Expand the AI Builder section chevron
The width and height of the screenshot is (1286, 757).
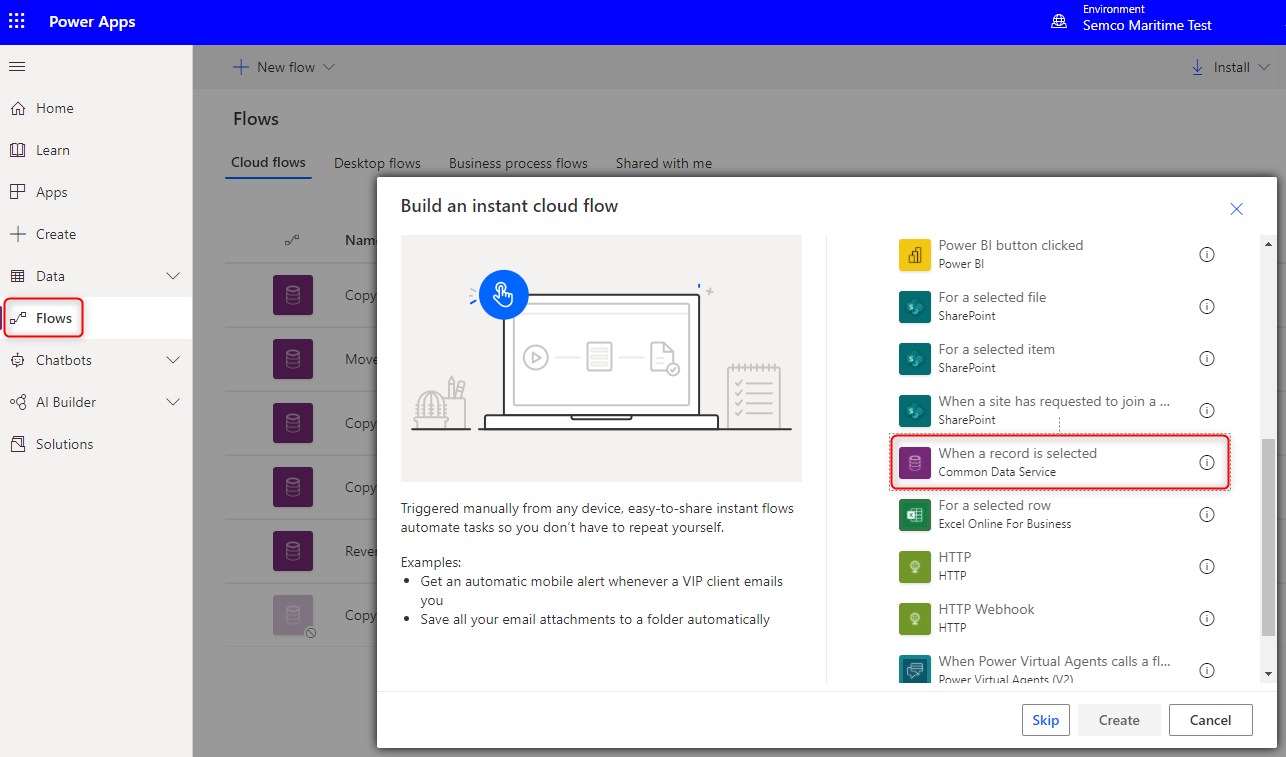[x=173, y=402]
